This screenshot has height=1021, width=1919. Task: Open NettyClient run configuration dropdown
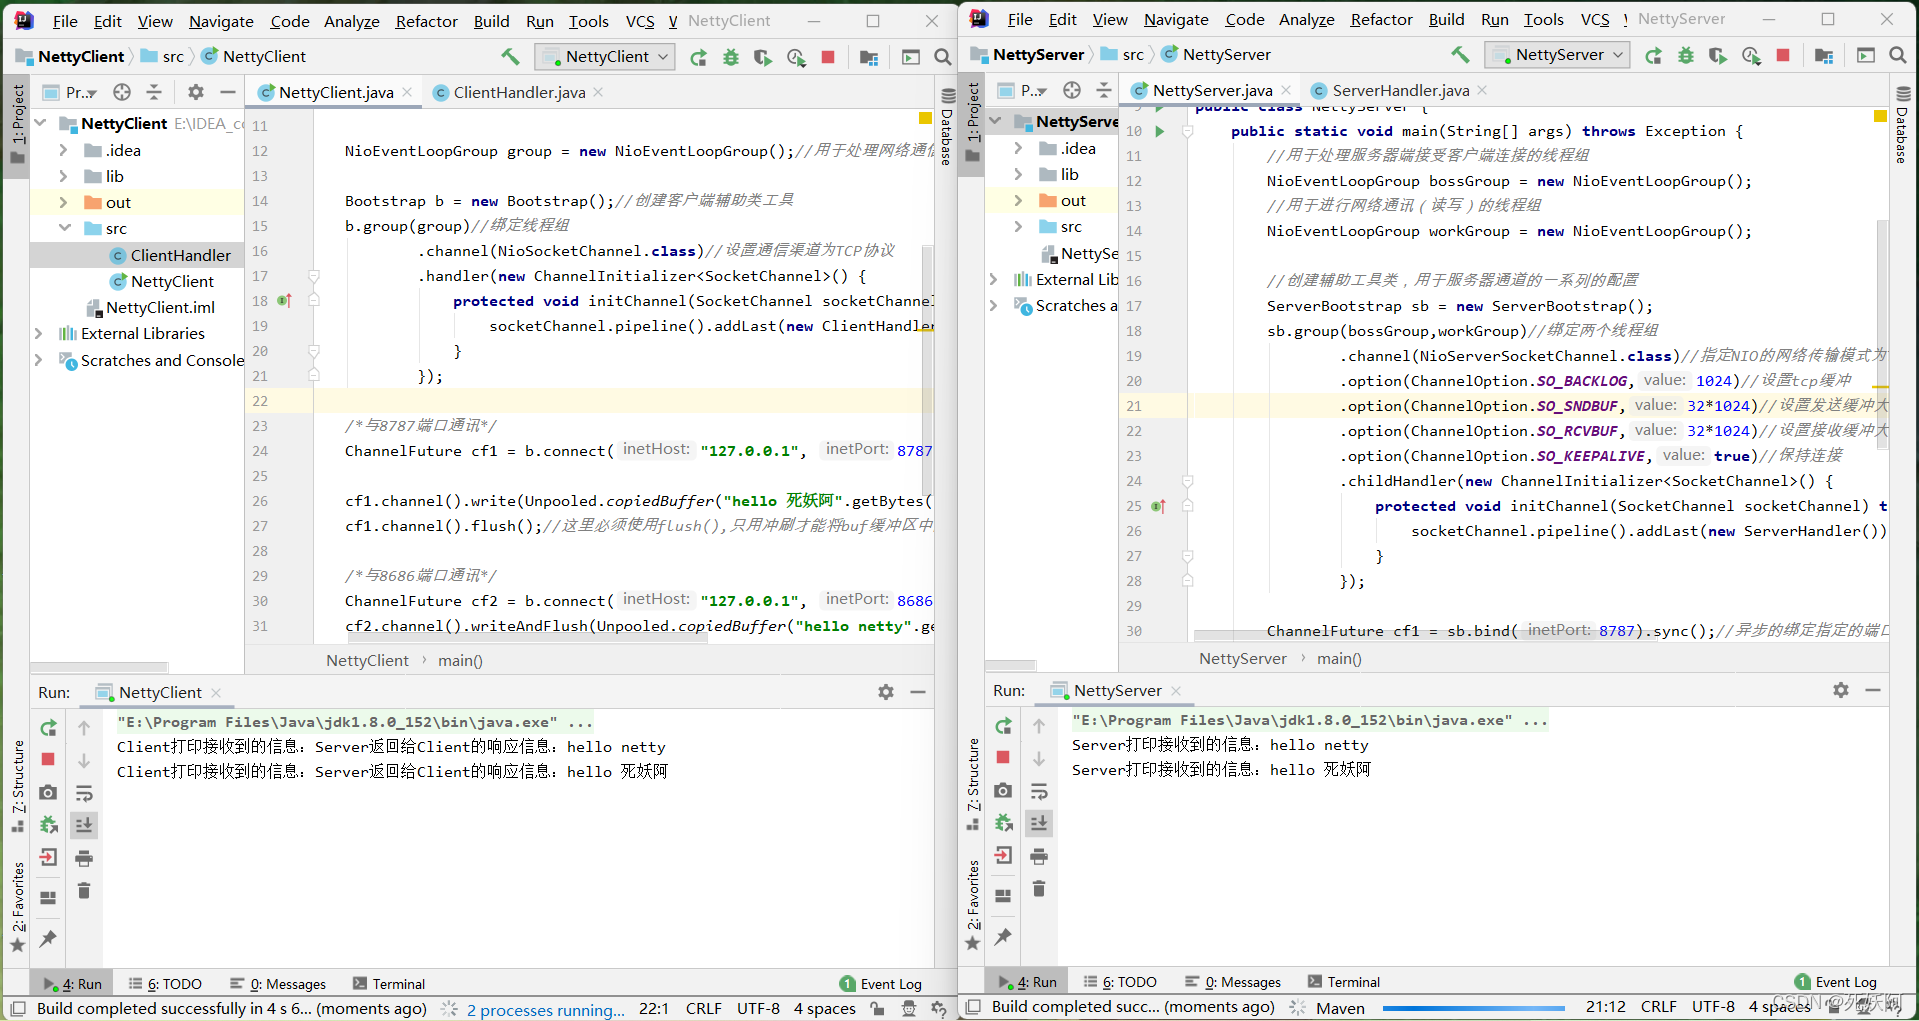coord(605,57)
